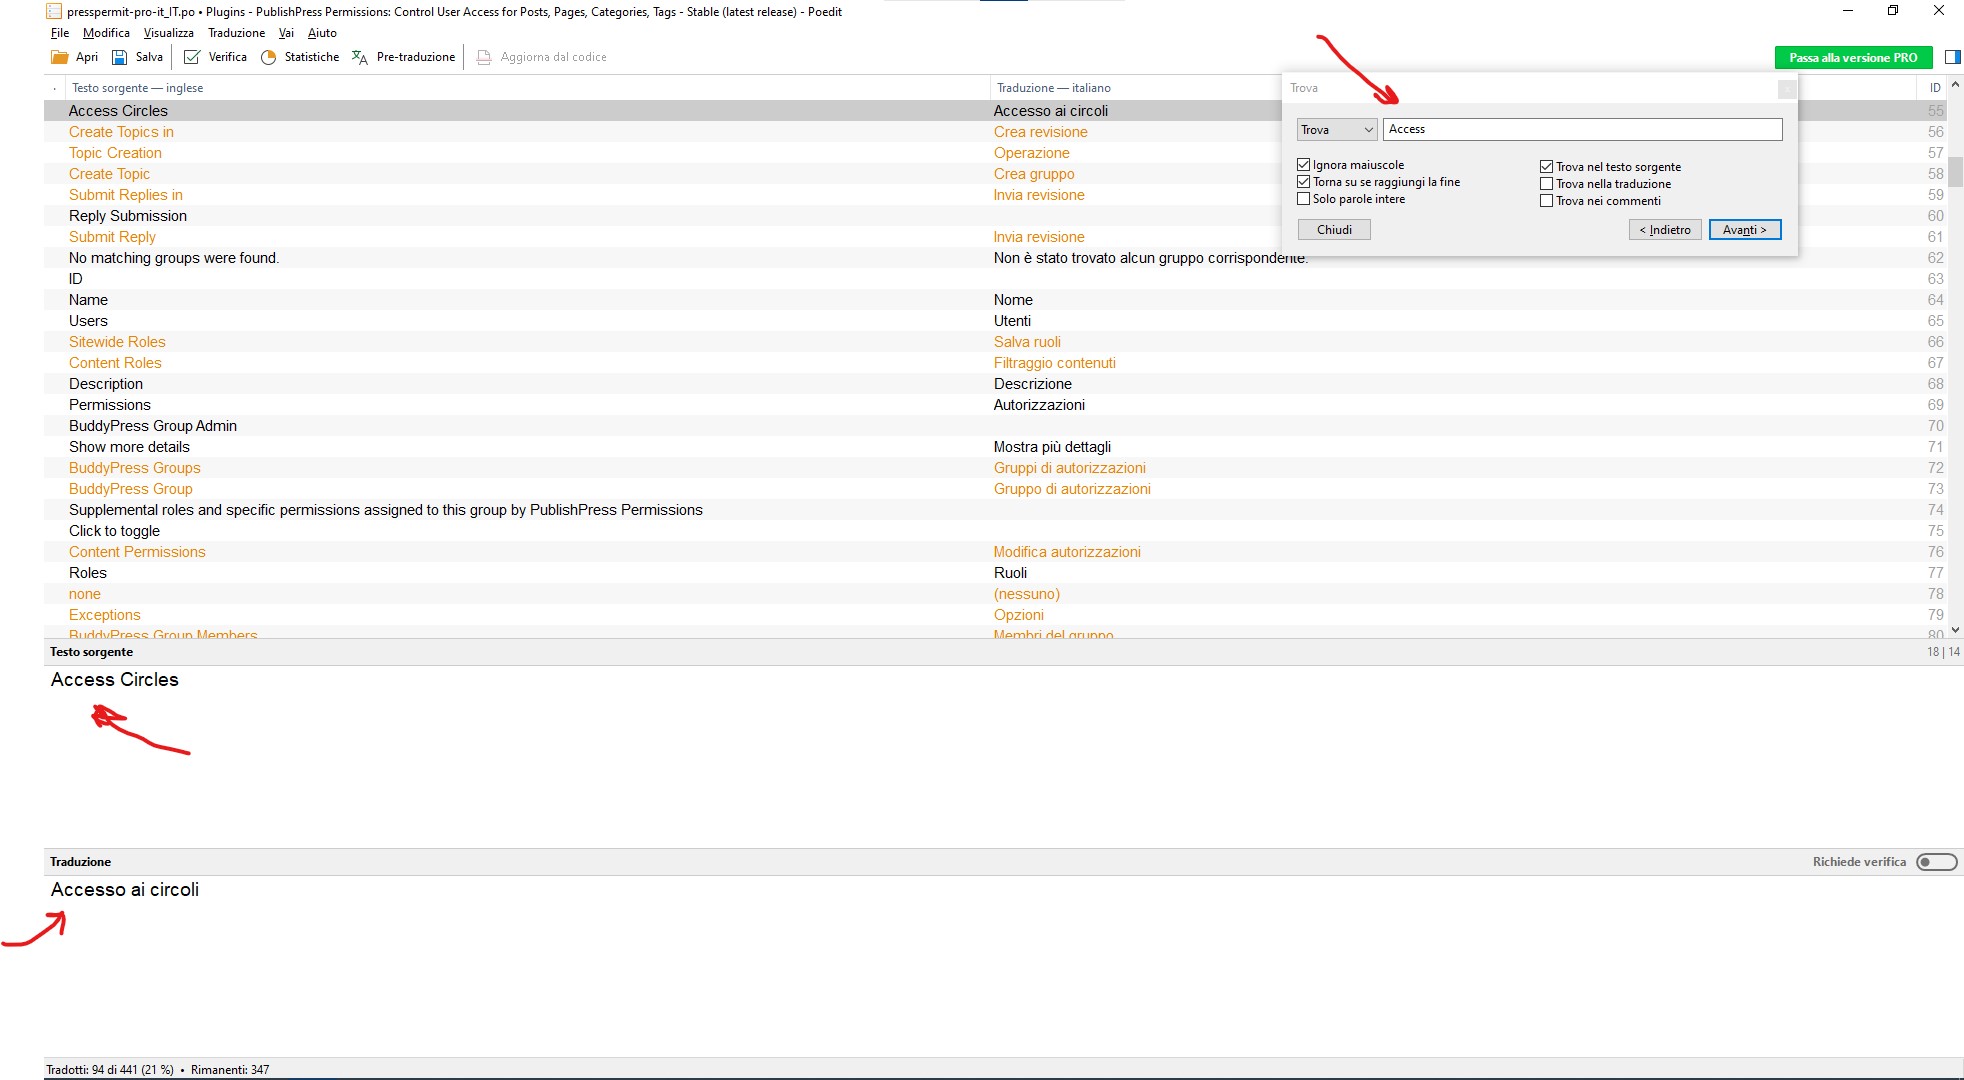Image resolution: width=1964 pixels, height=1080 pixels.
Task: Open the Vai menu
Action: coord(285,32)
